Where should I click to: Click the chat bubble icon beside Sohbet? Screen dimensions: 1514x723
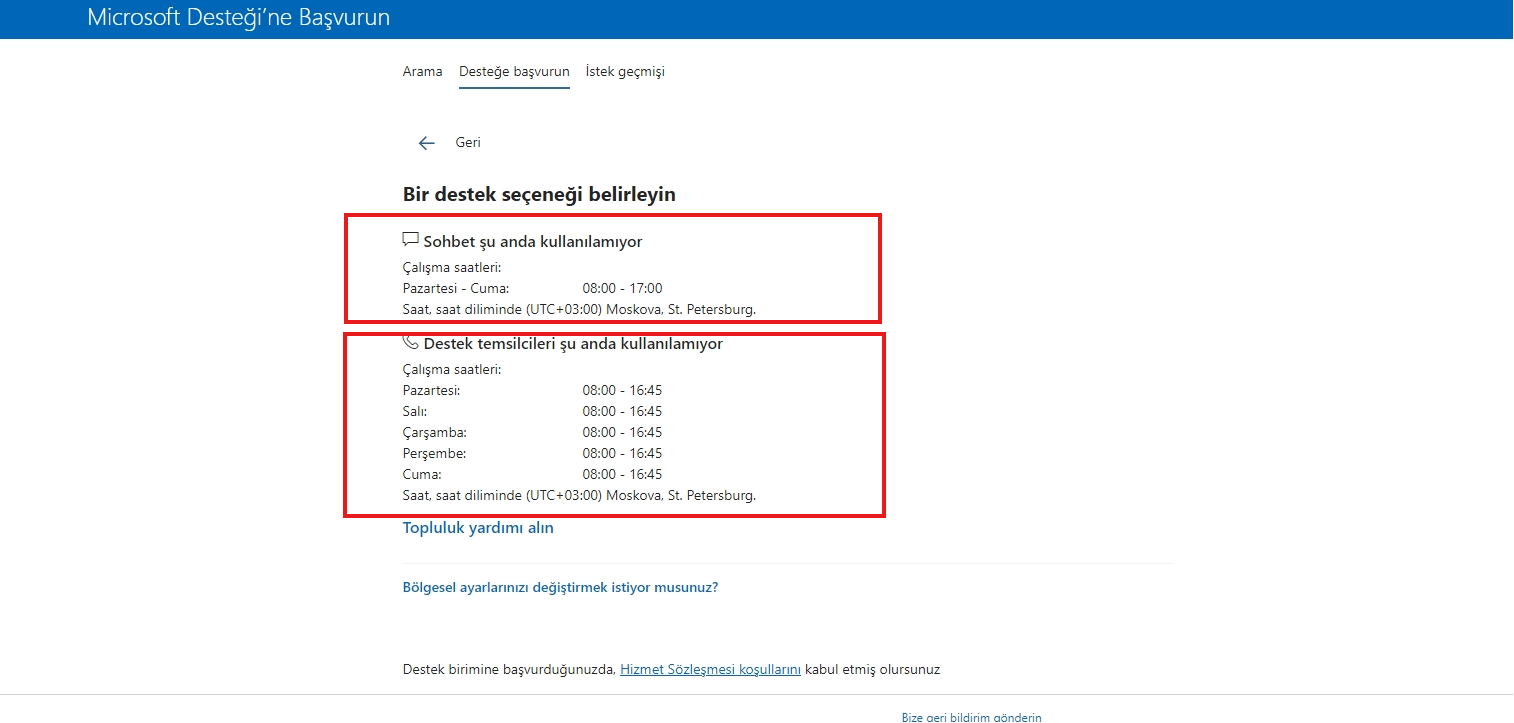pyautogui.click(x=410, y=240)
